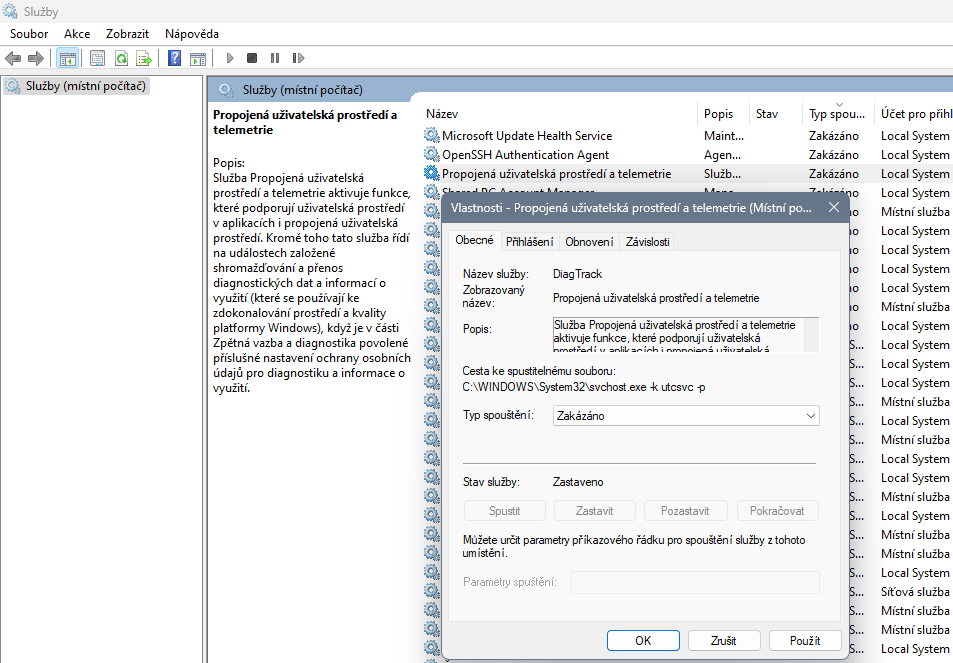Refresh the services list with the green-arrow icon

121,58
